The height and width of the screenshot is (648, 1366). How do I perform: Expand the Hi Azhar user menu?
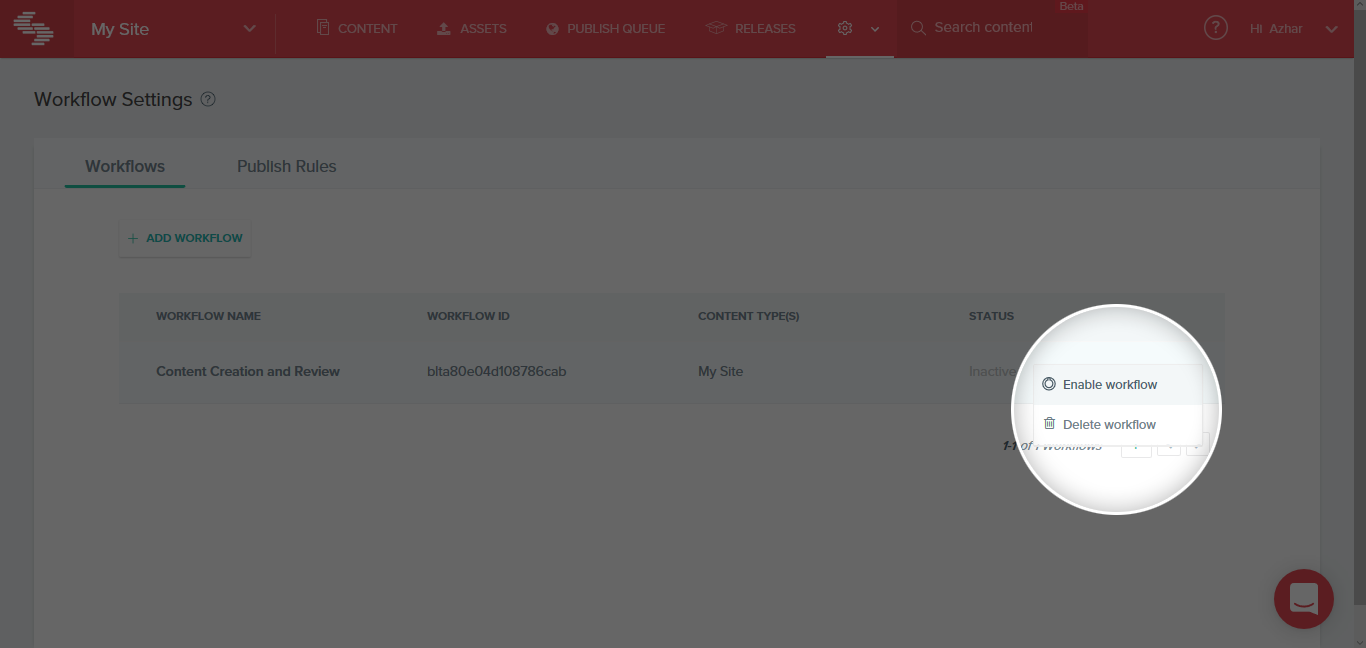[1293, 29]
